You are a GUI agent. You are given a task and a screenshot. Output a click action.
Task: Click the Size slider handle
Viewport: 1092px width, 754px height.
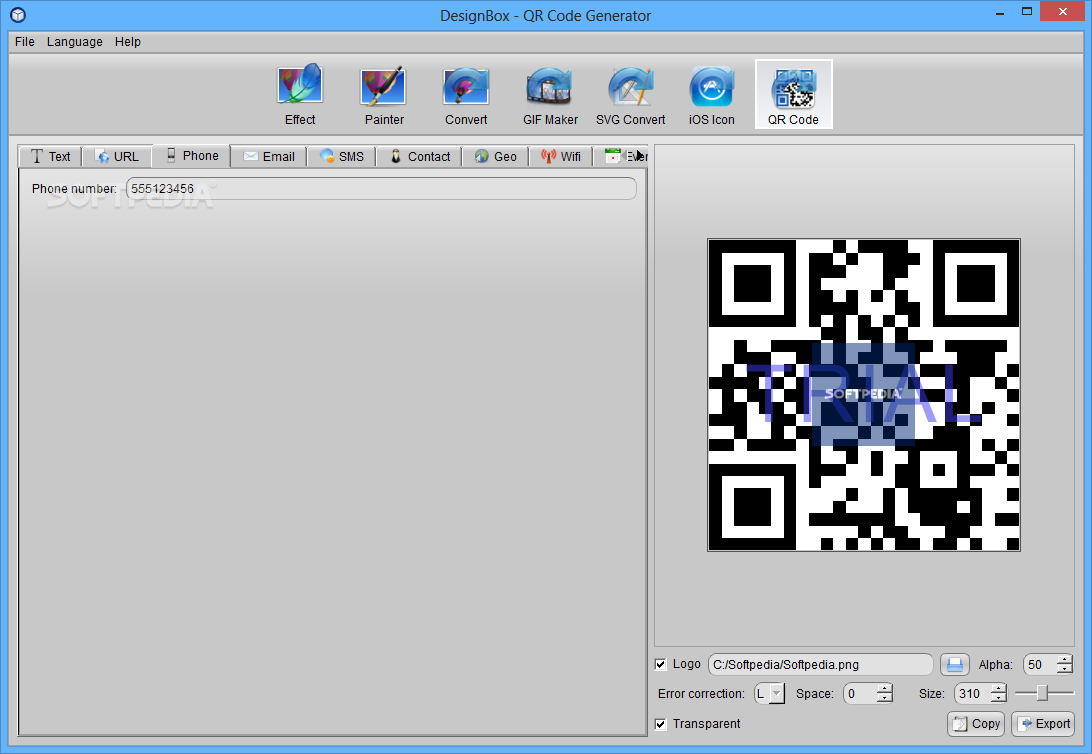(1043, 693)
